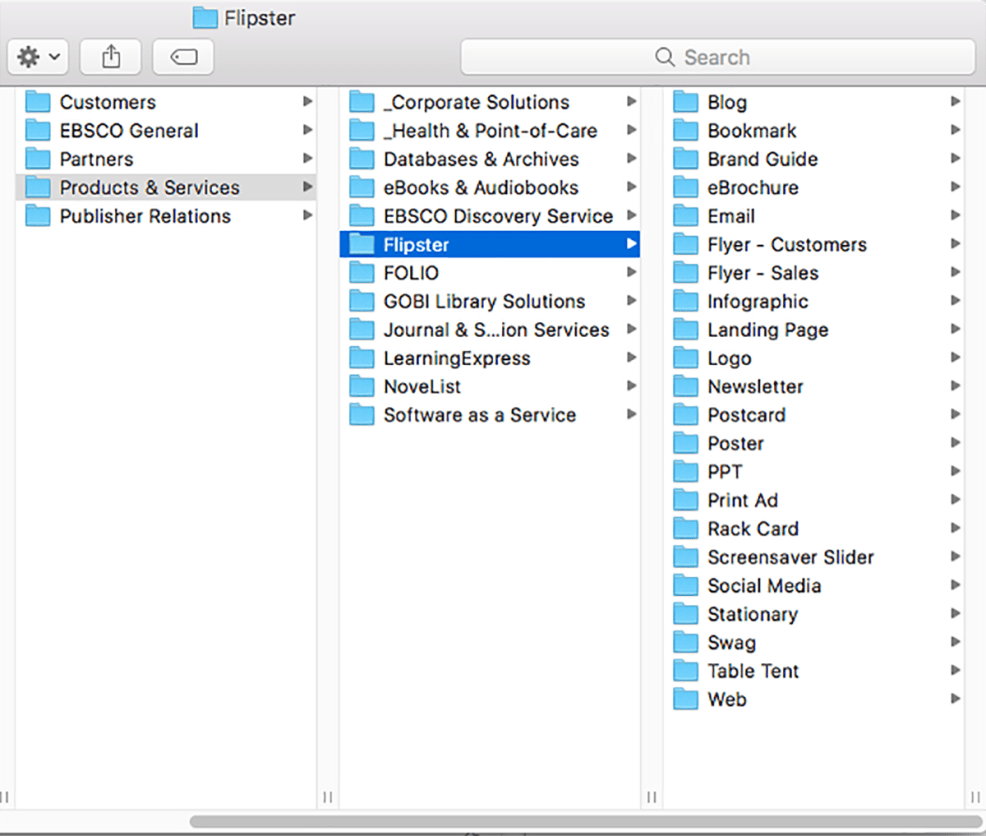Click the Edit Tags toolbar button
This screenshot has height=836, width=986.
183,58
